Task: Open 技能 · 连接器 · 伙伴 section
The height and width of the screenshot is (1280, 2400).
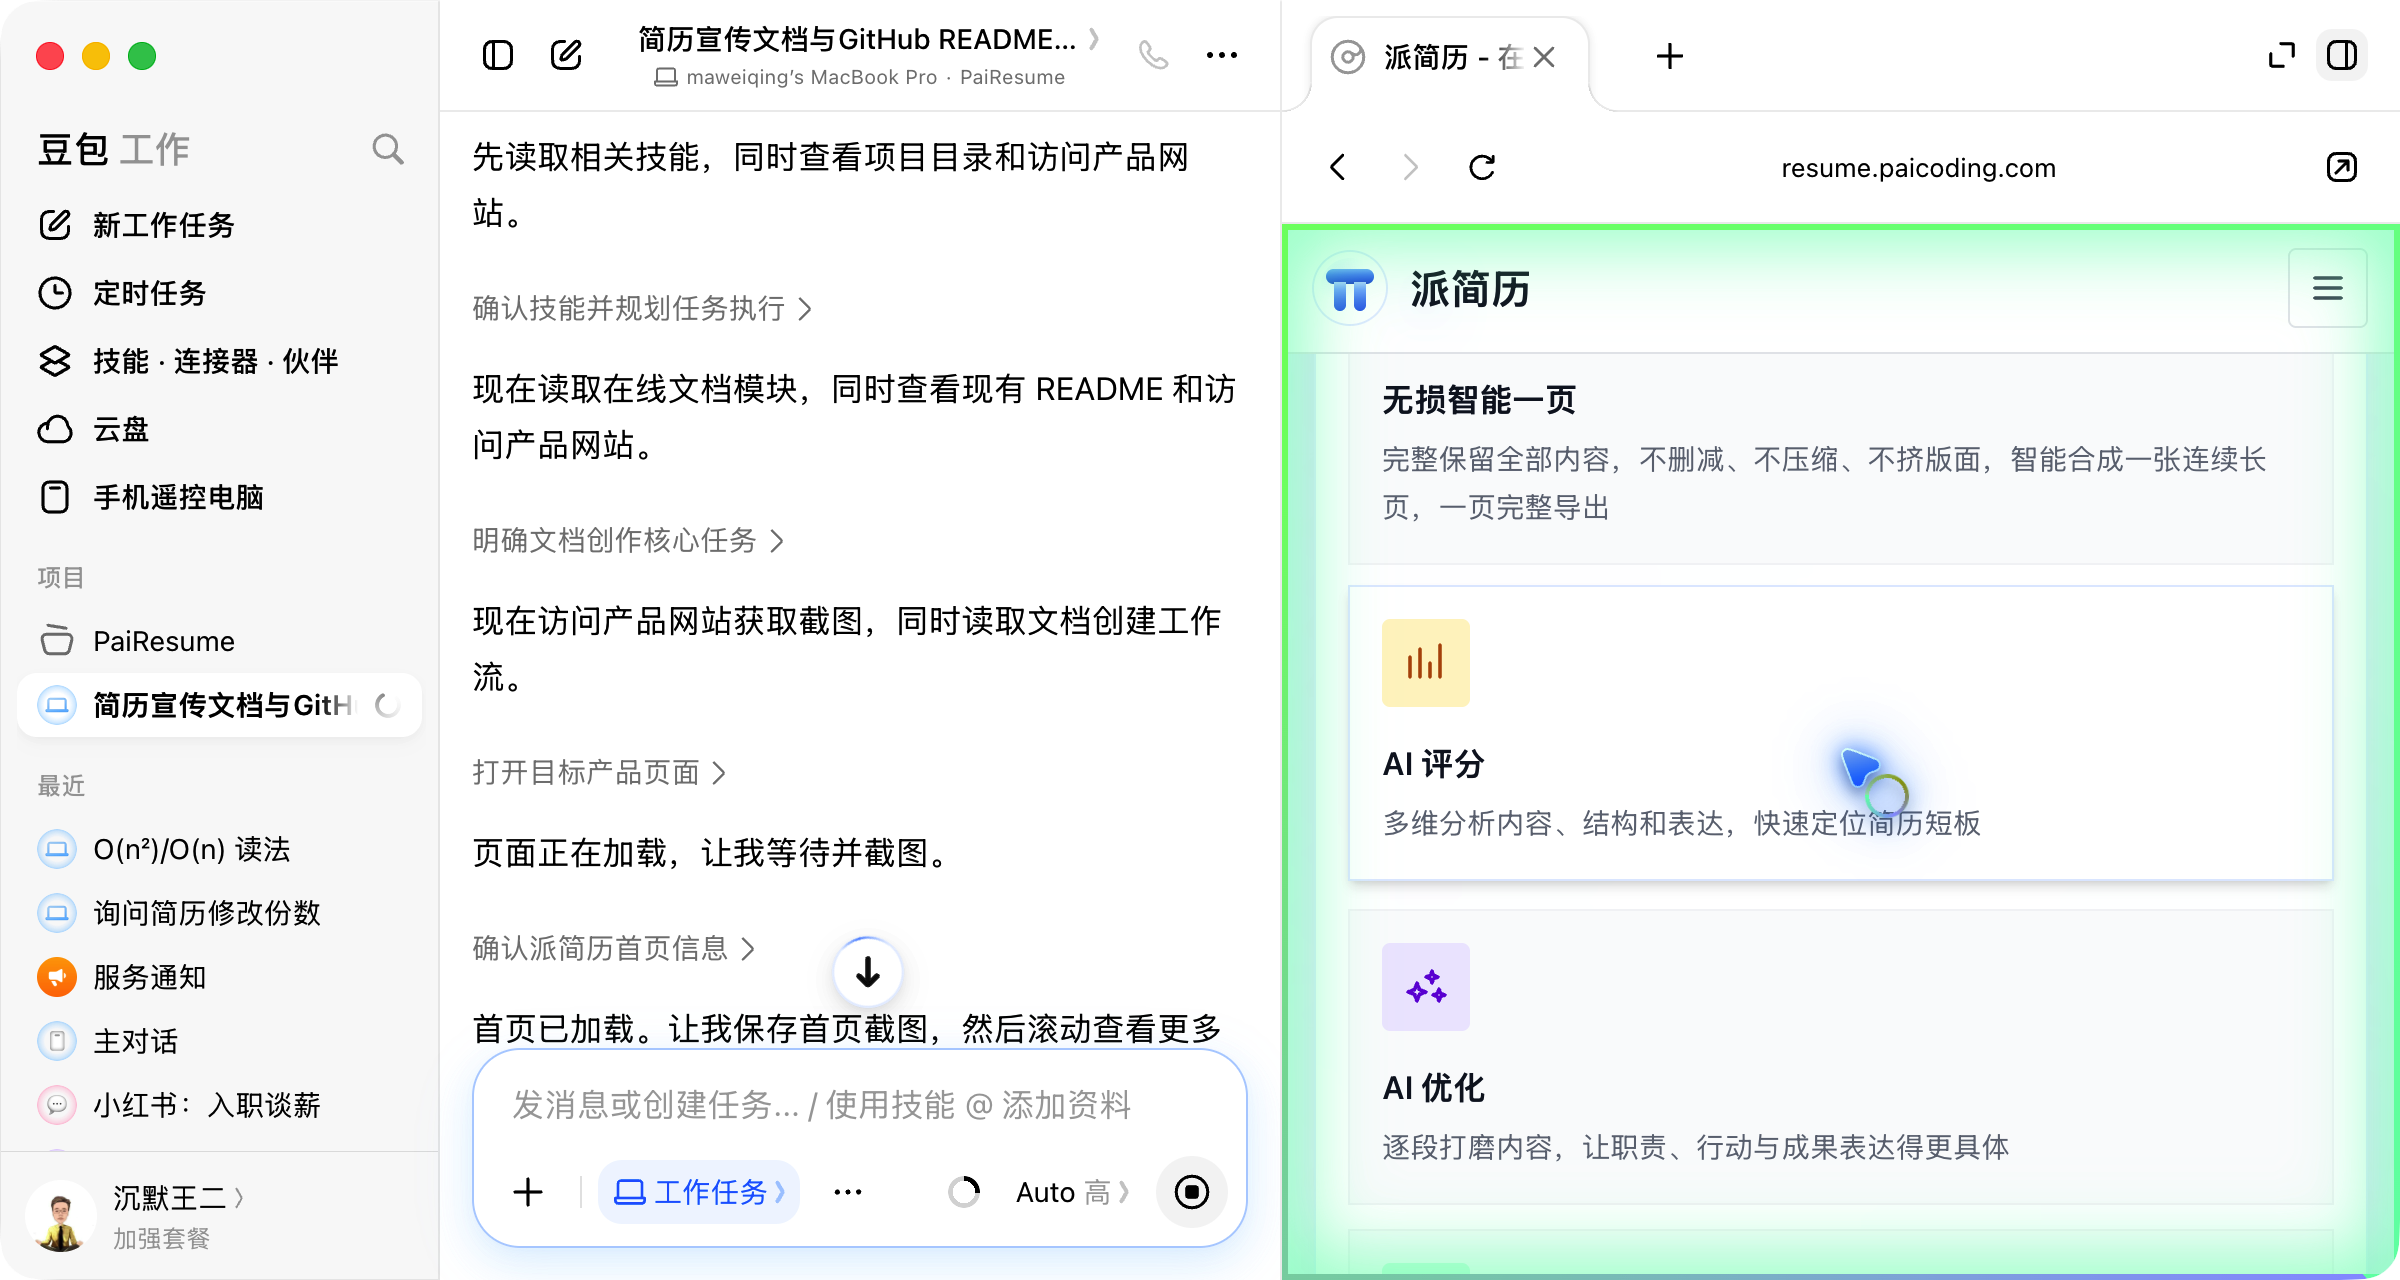Action: click(x=188, y=361)
